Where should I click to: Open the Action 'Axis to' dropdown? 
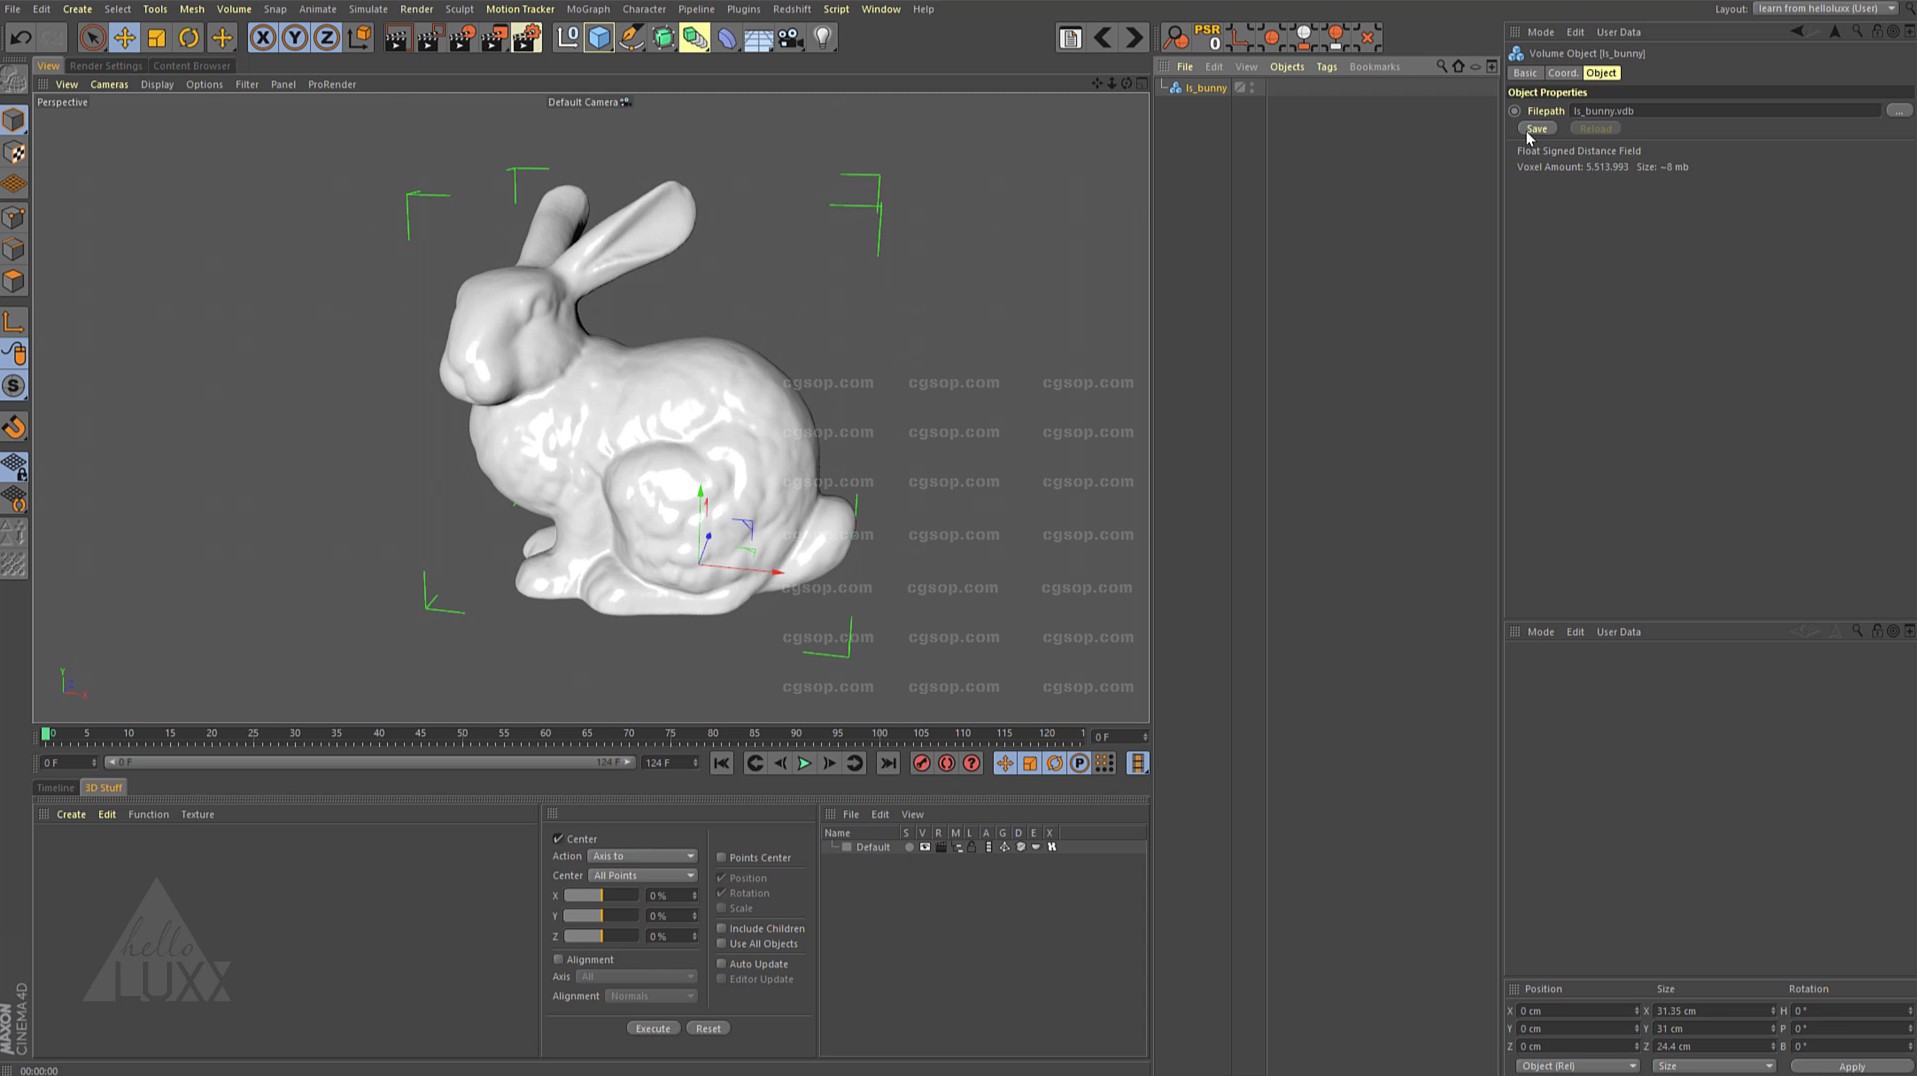click(x=642, y=857)
